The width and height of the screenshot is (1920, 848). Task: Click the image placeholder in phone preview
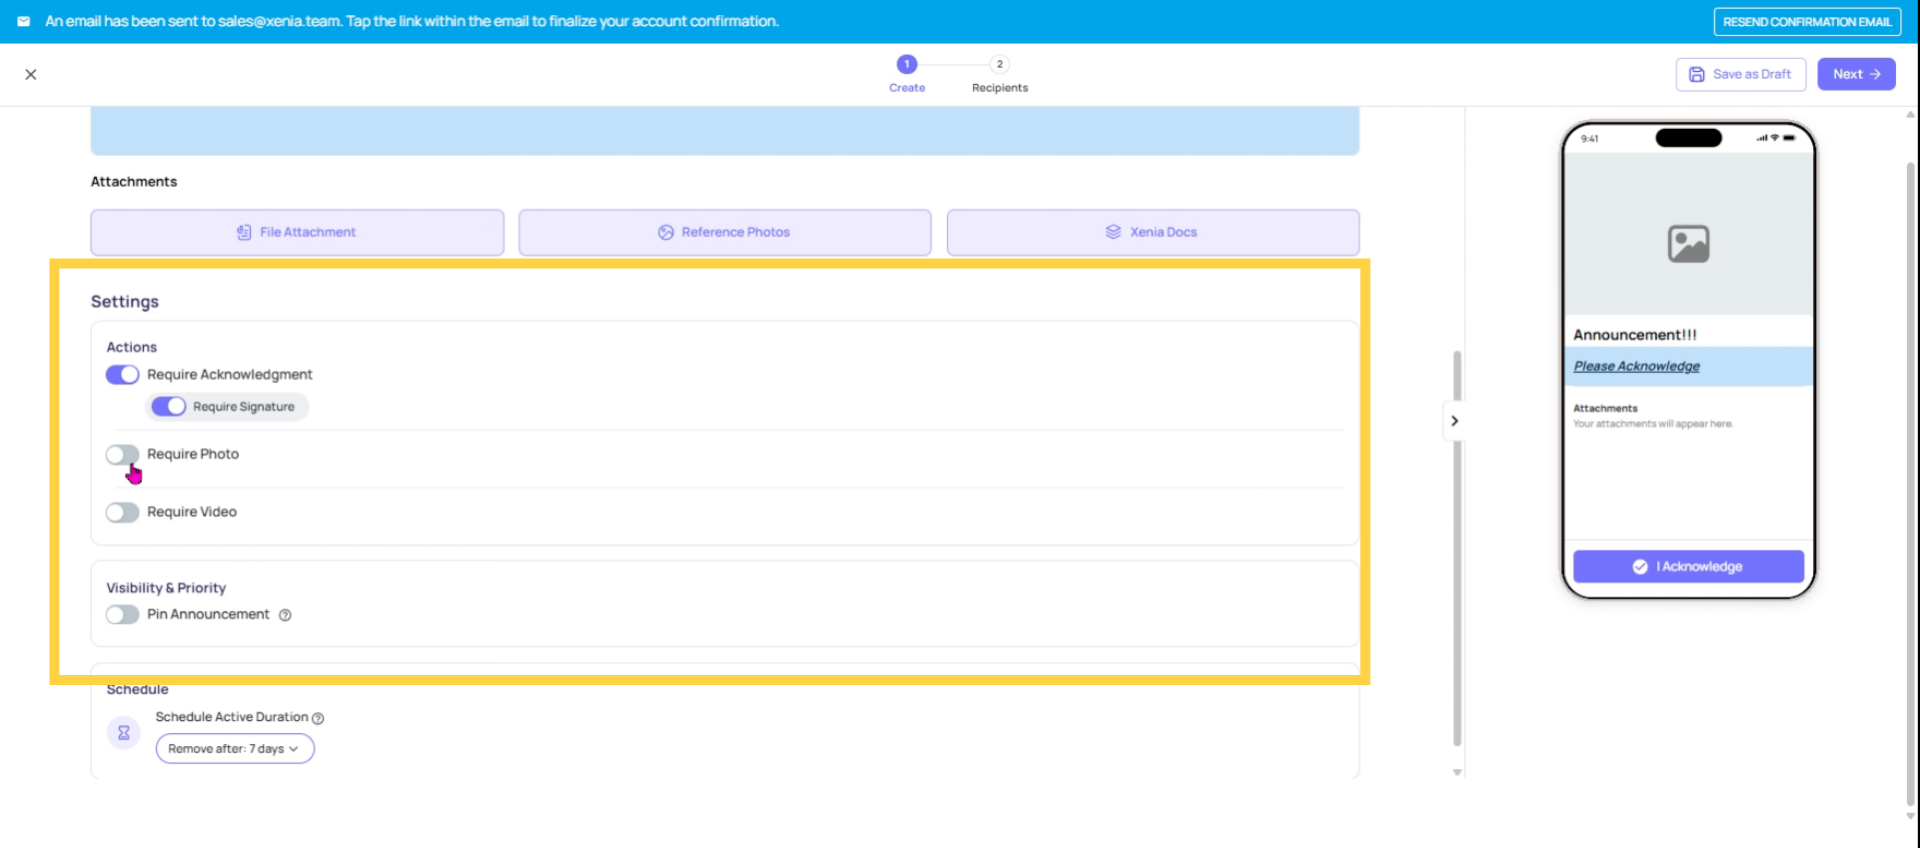1688,244
